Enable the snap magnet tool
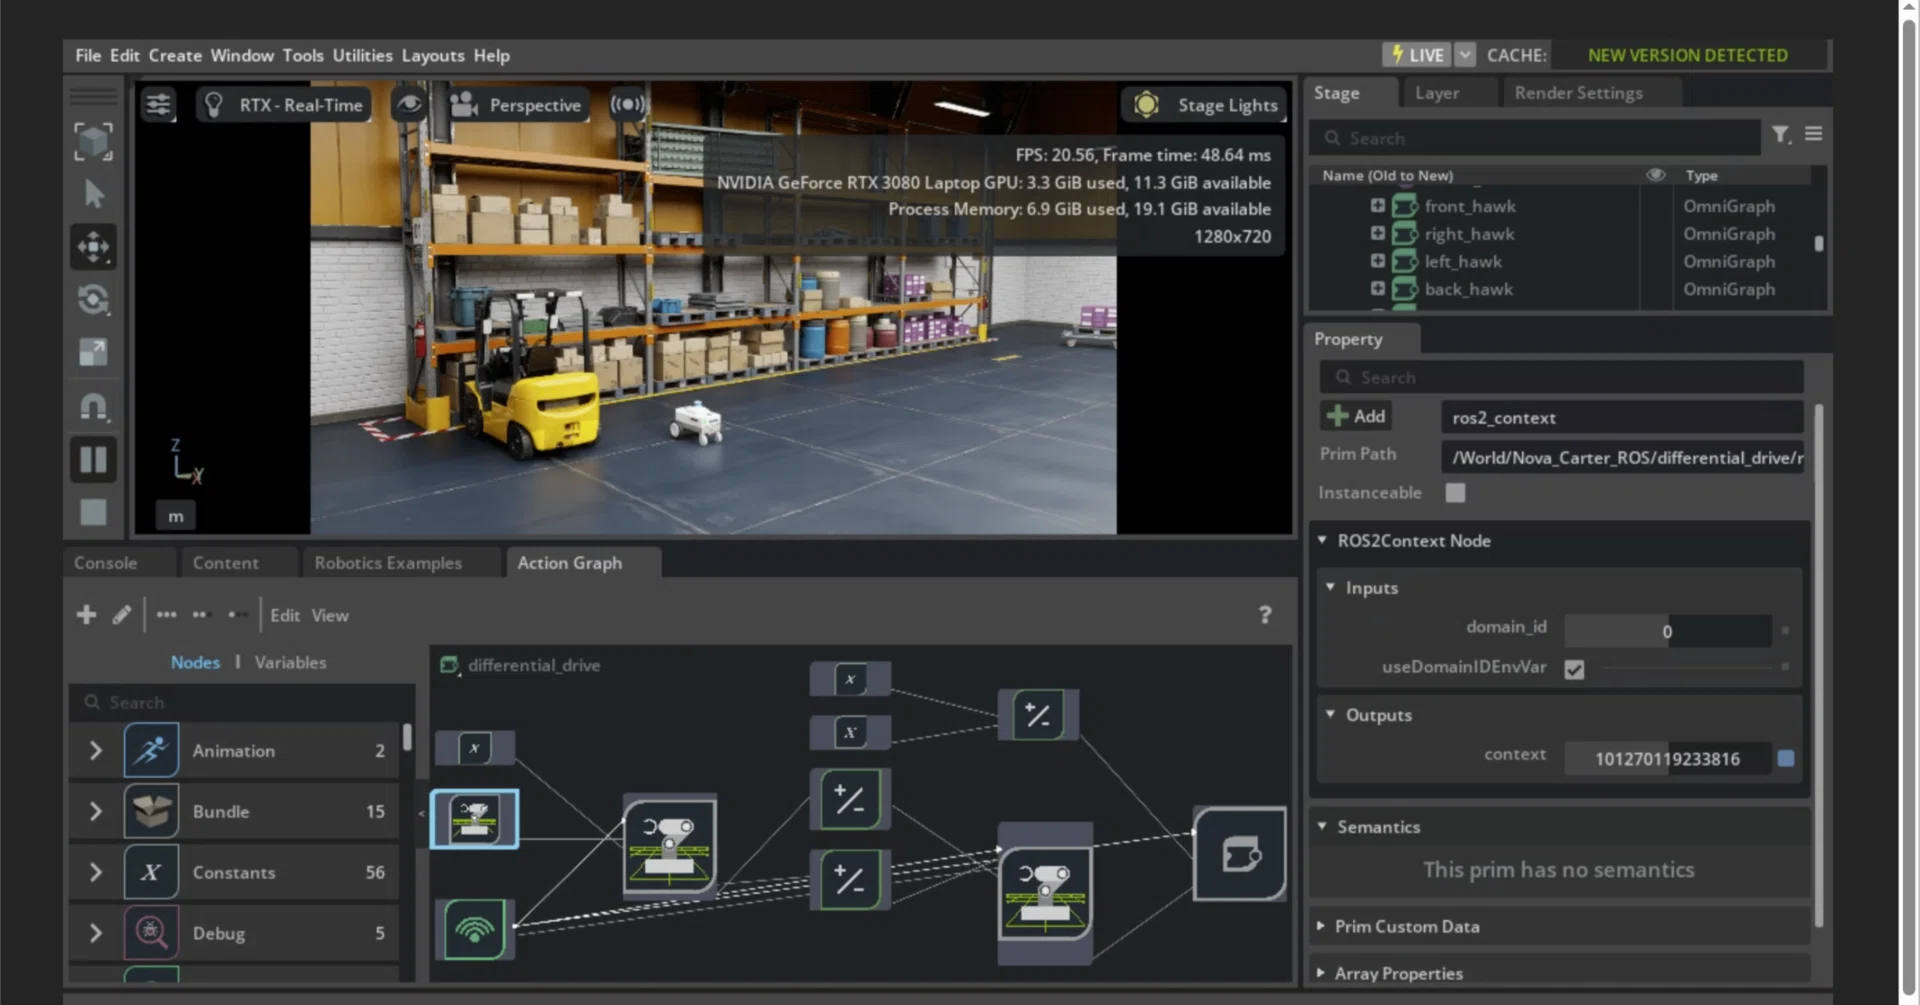Screen dimensions: 1920x1005 coord(93,406)
